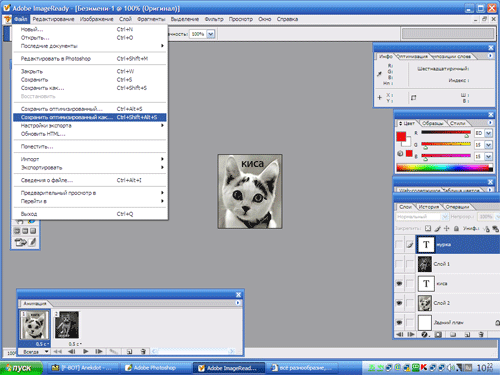The width and height of the screenshot is (500, 375).
Task: Click rewind to first frame button
Action: [58, 351]
